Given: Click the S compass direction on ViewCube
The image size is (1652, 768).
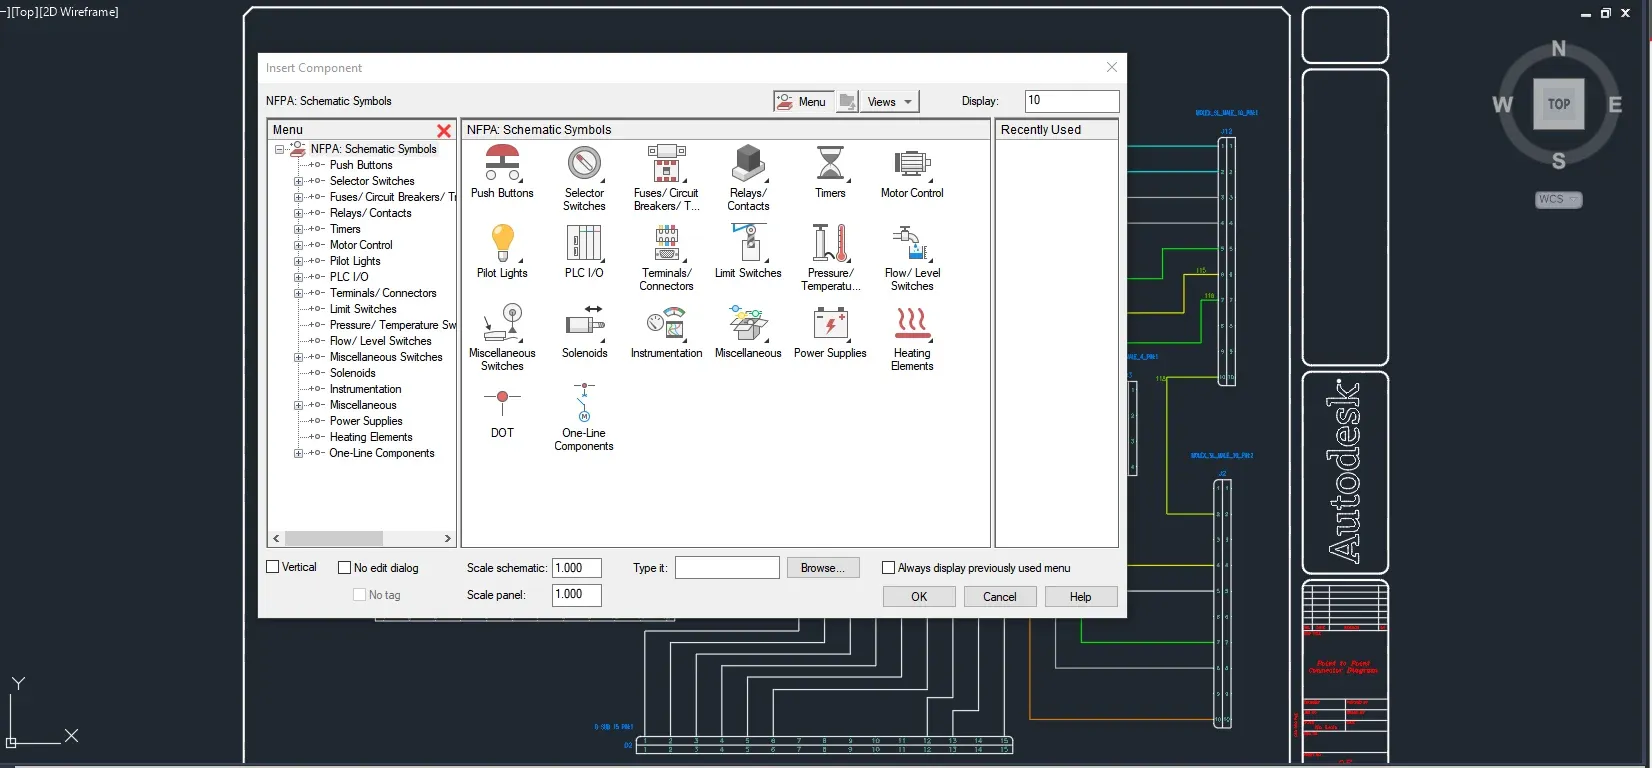Looking at the screenshot, I should (x=1558, y=160).
